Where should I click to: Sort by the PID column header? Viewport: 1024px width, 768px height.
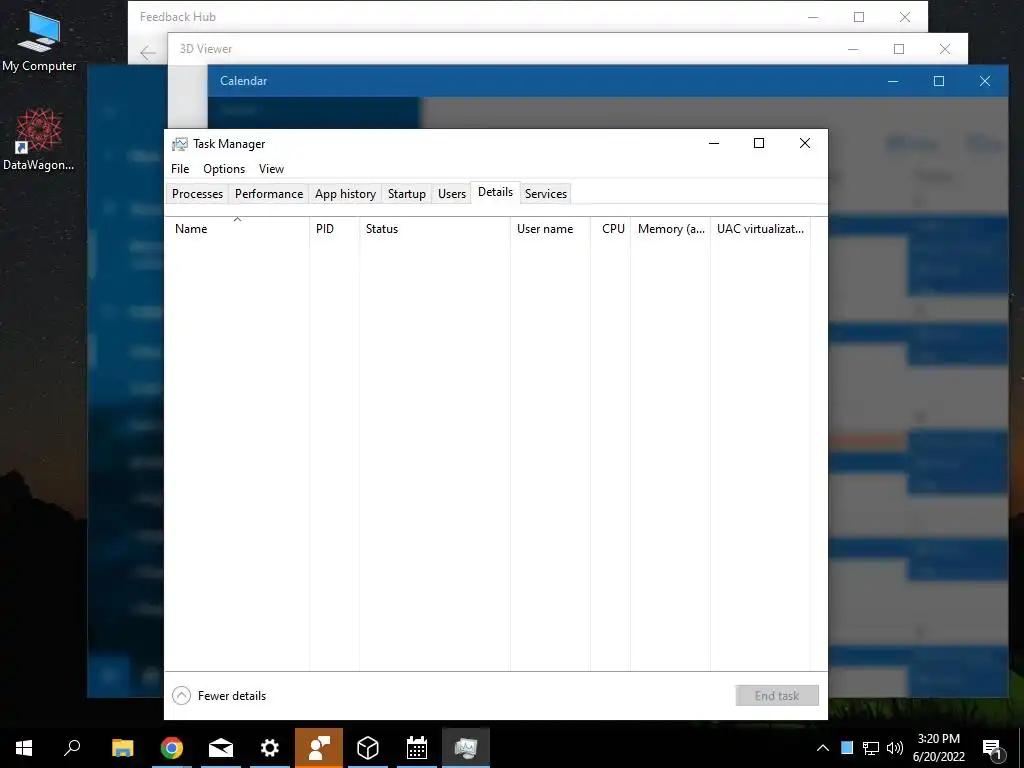point(334,229)
